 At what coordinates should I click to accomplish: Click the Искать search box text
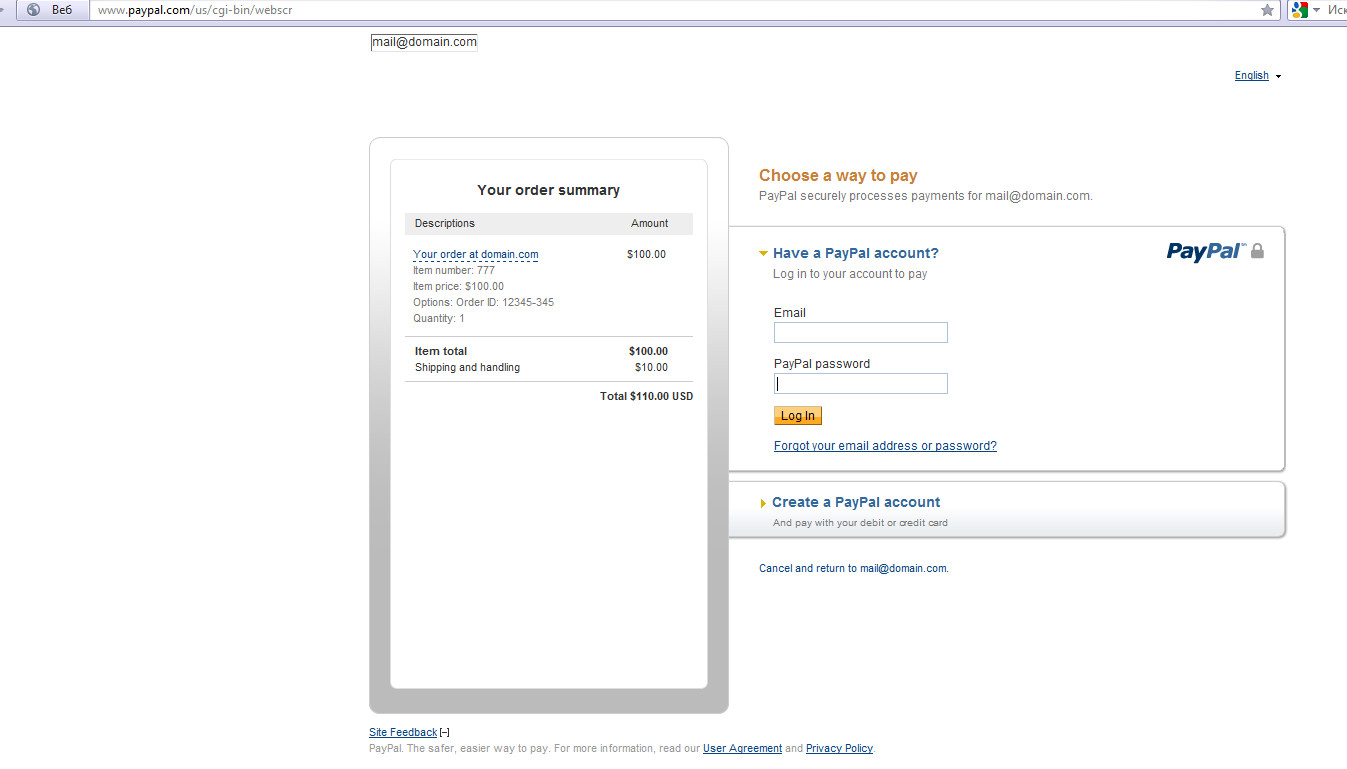point(1336,10)
